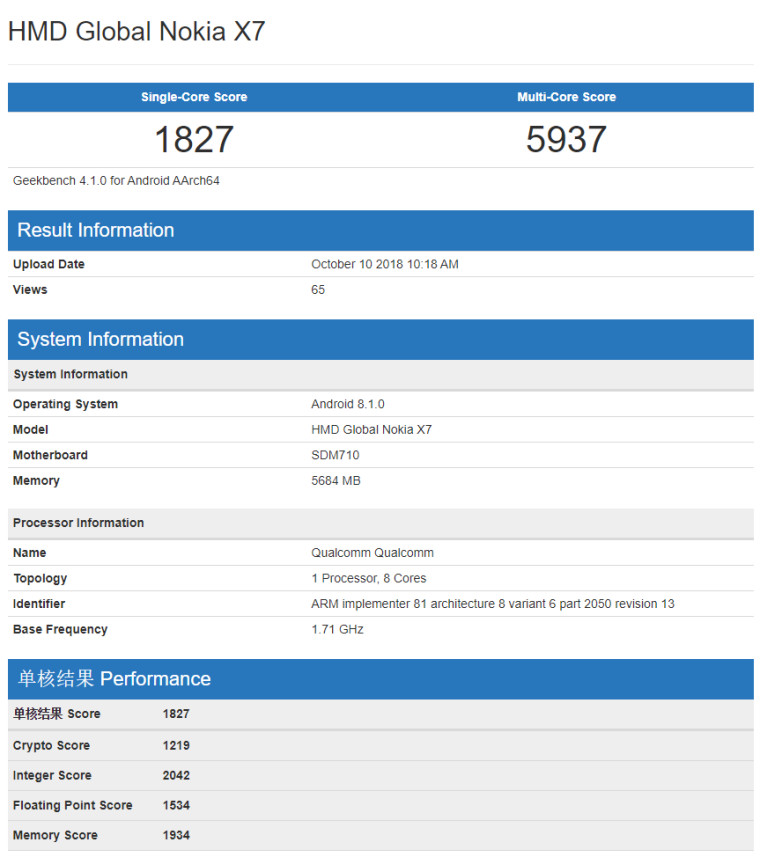The width and height of the screenshot is (760, 857).
Task: Click the 1827 value in the performance table
Action: (x=176, y=714)
